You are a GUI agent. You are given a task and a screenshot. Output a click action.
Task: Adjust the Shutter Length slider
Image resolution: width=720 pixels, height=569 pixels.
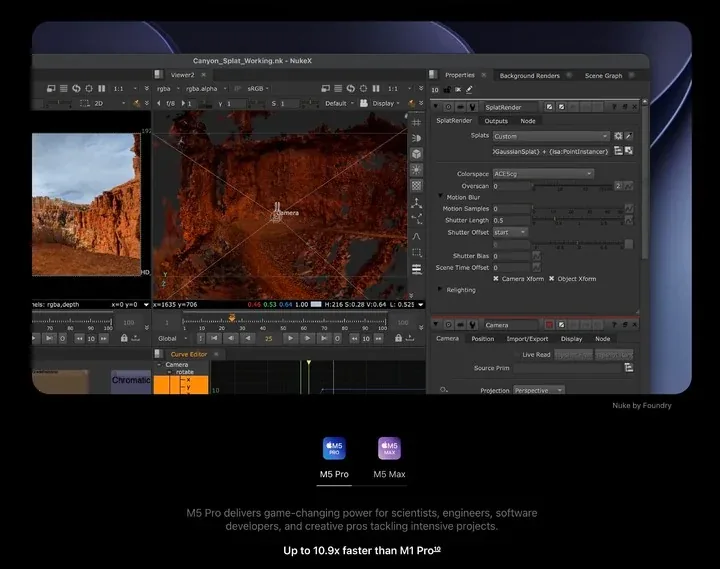point(578,219)
